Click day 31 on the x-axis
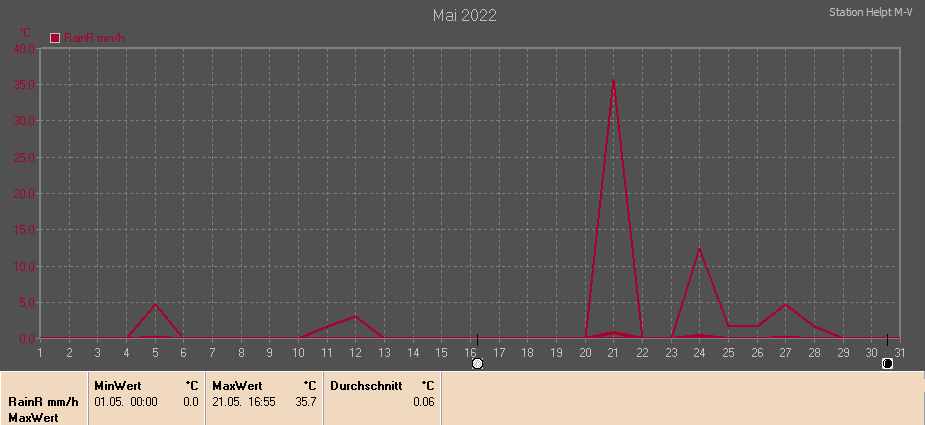The image size is (925, 425). [x=900, y=353]
